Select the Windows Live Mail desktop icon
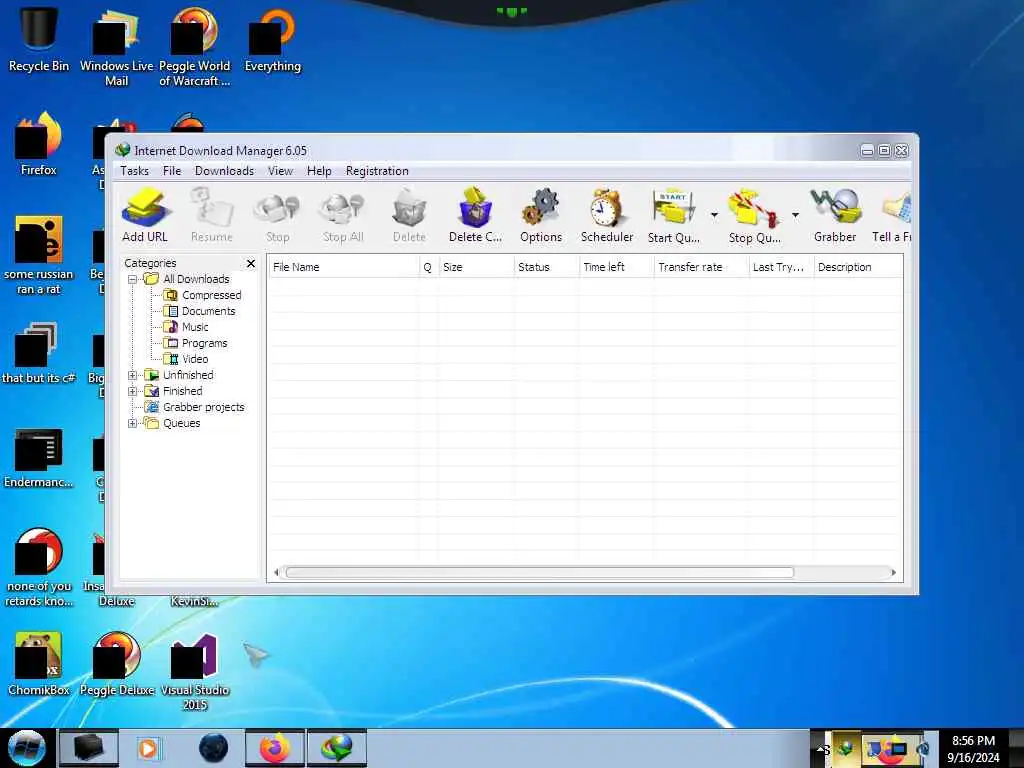 click(116, 47)
